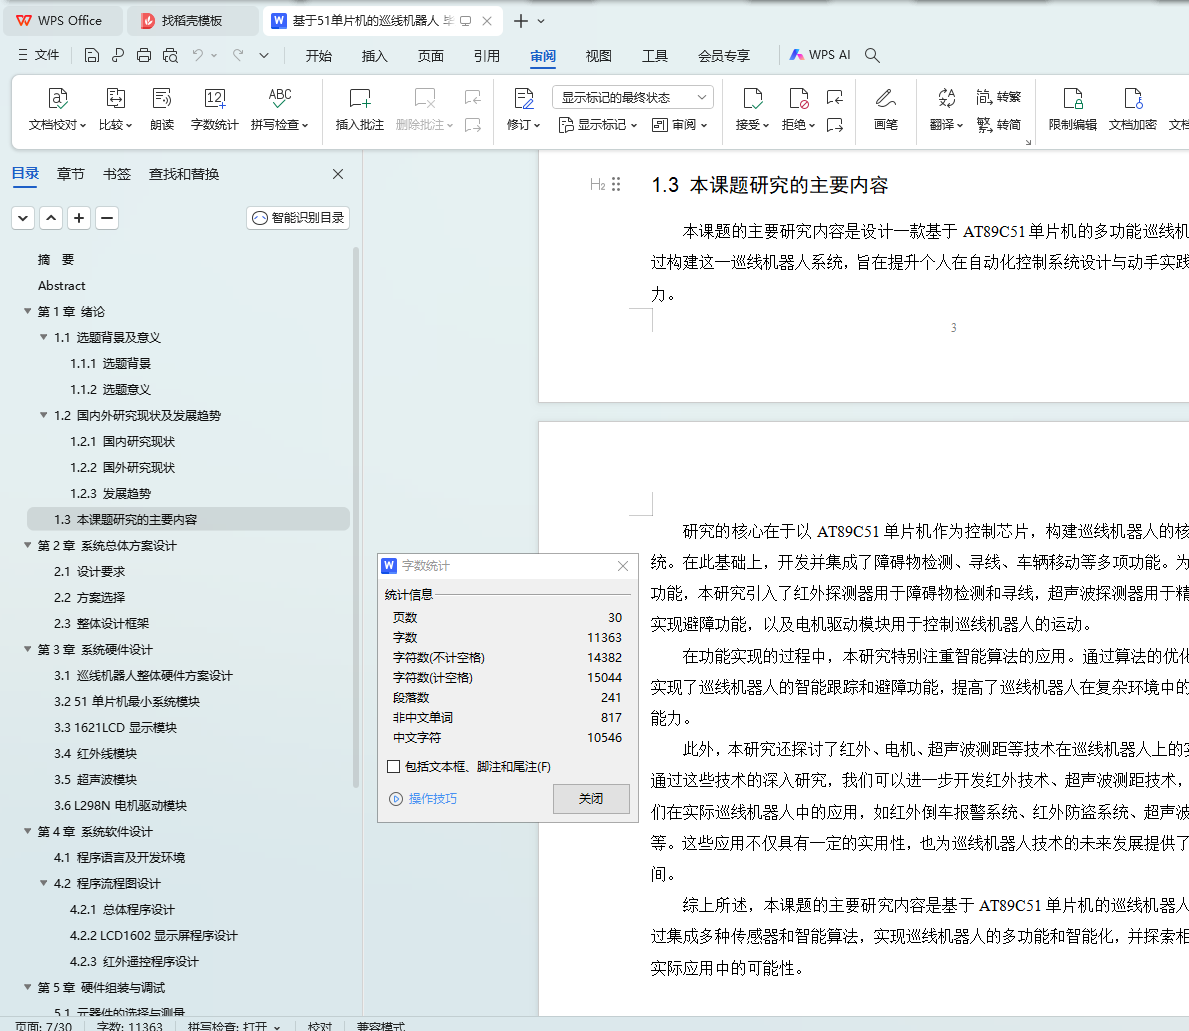Open the 文件 menu
Screen dimensions: 1189x1031
point(38,55)
